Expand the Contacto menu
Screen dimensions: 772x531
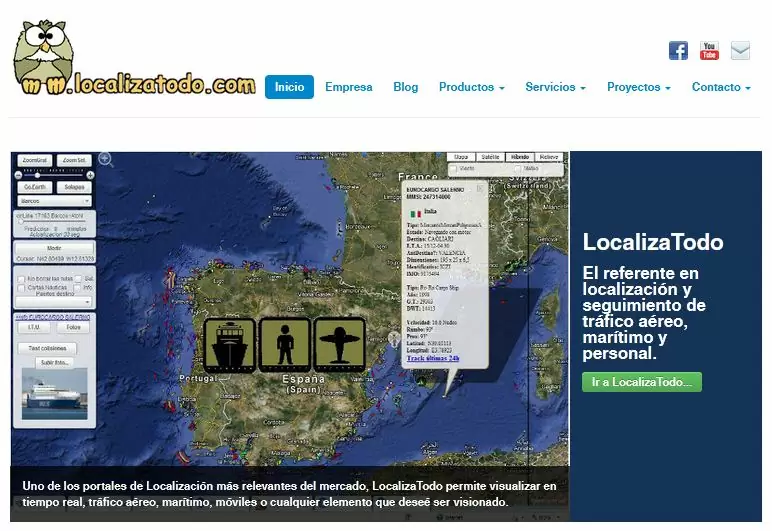(721, 87)
